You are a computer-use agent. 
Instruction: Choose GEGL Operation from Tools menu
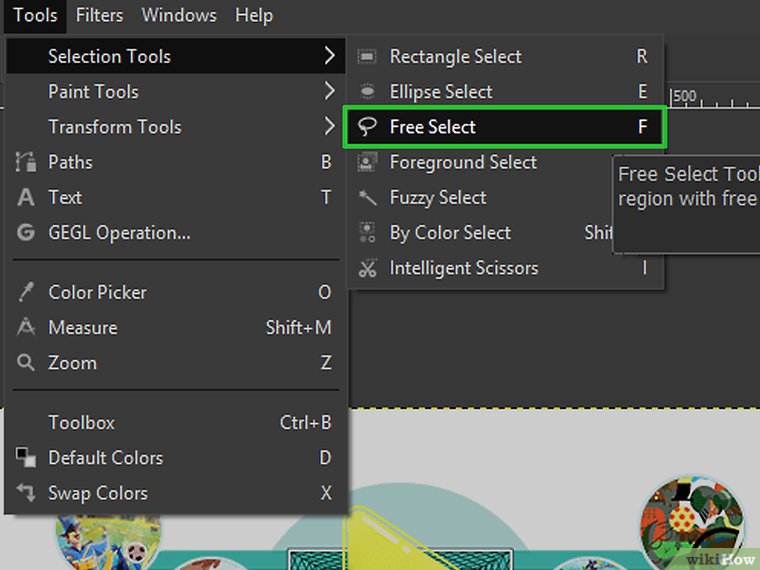[119, 233]
